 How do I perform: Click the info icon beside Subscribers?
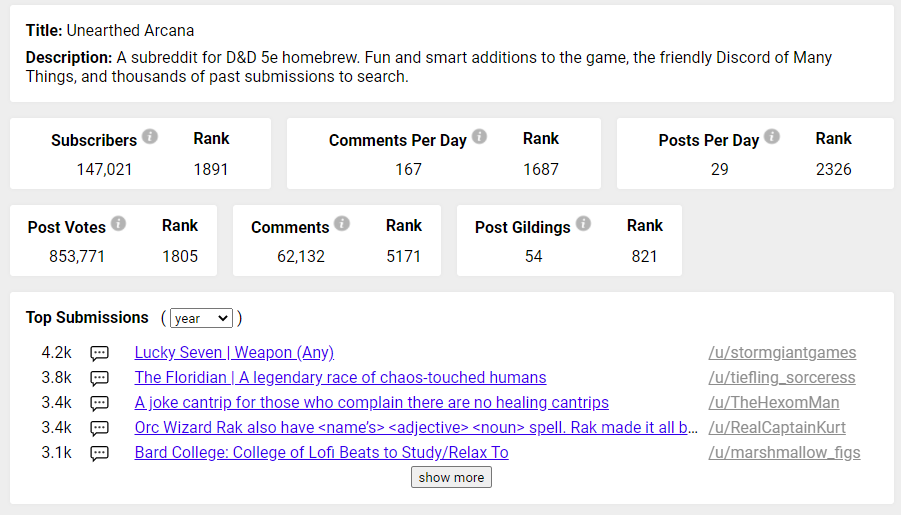pos(150,136)
